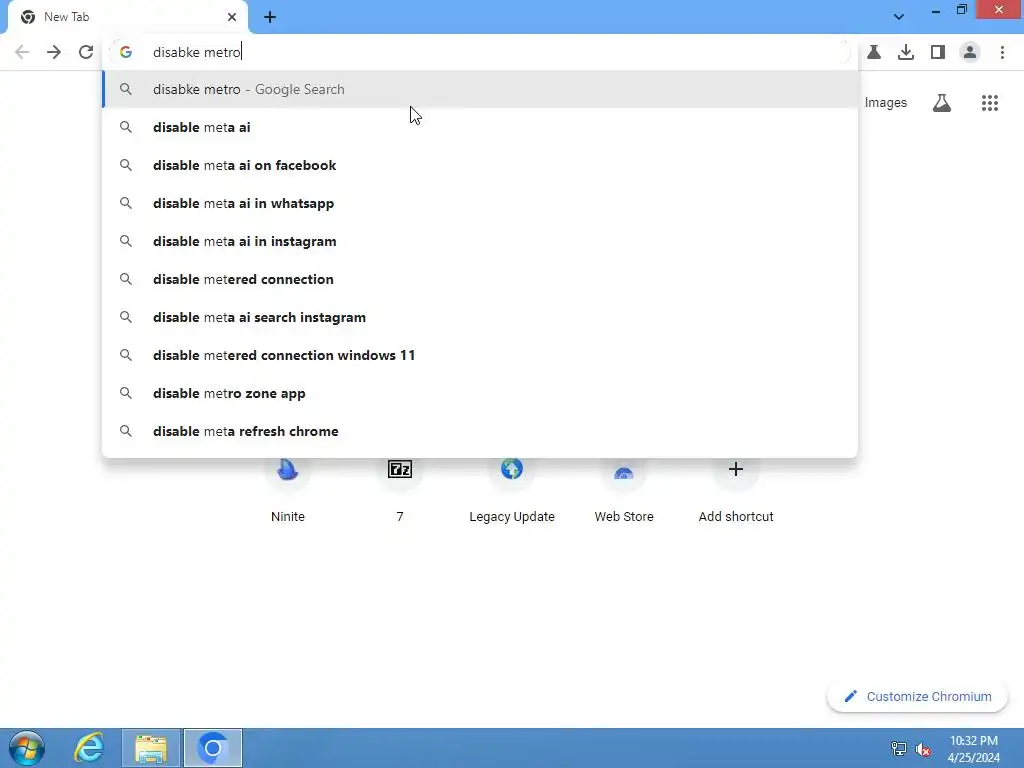Open the Ninite shortcut icon

tap(287, 470)
